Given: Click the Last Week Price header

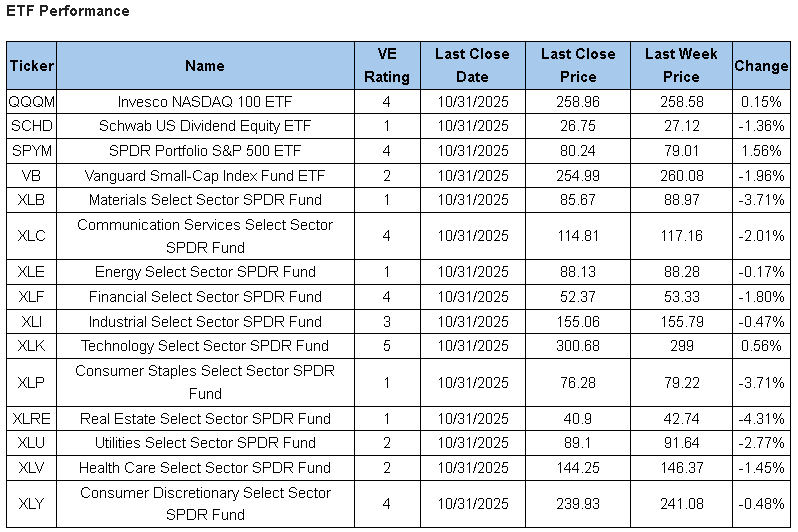Looking at the screenshot, I should [x=681, y=66].
